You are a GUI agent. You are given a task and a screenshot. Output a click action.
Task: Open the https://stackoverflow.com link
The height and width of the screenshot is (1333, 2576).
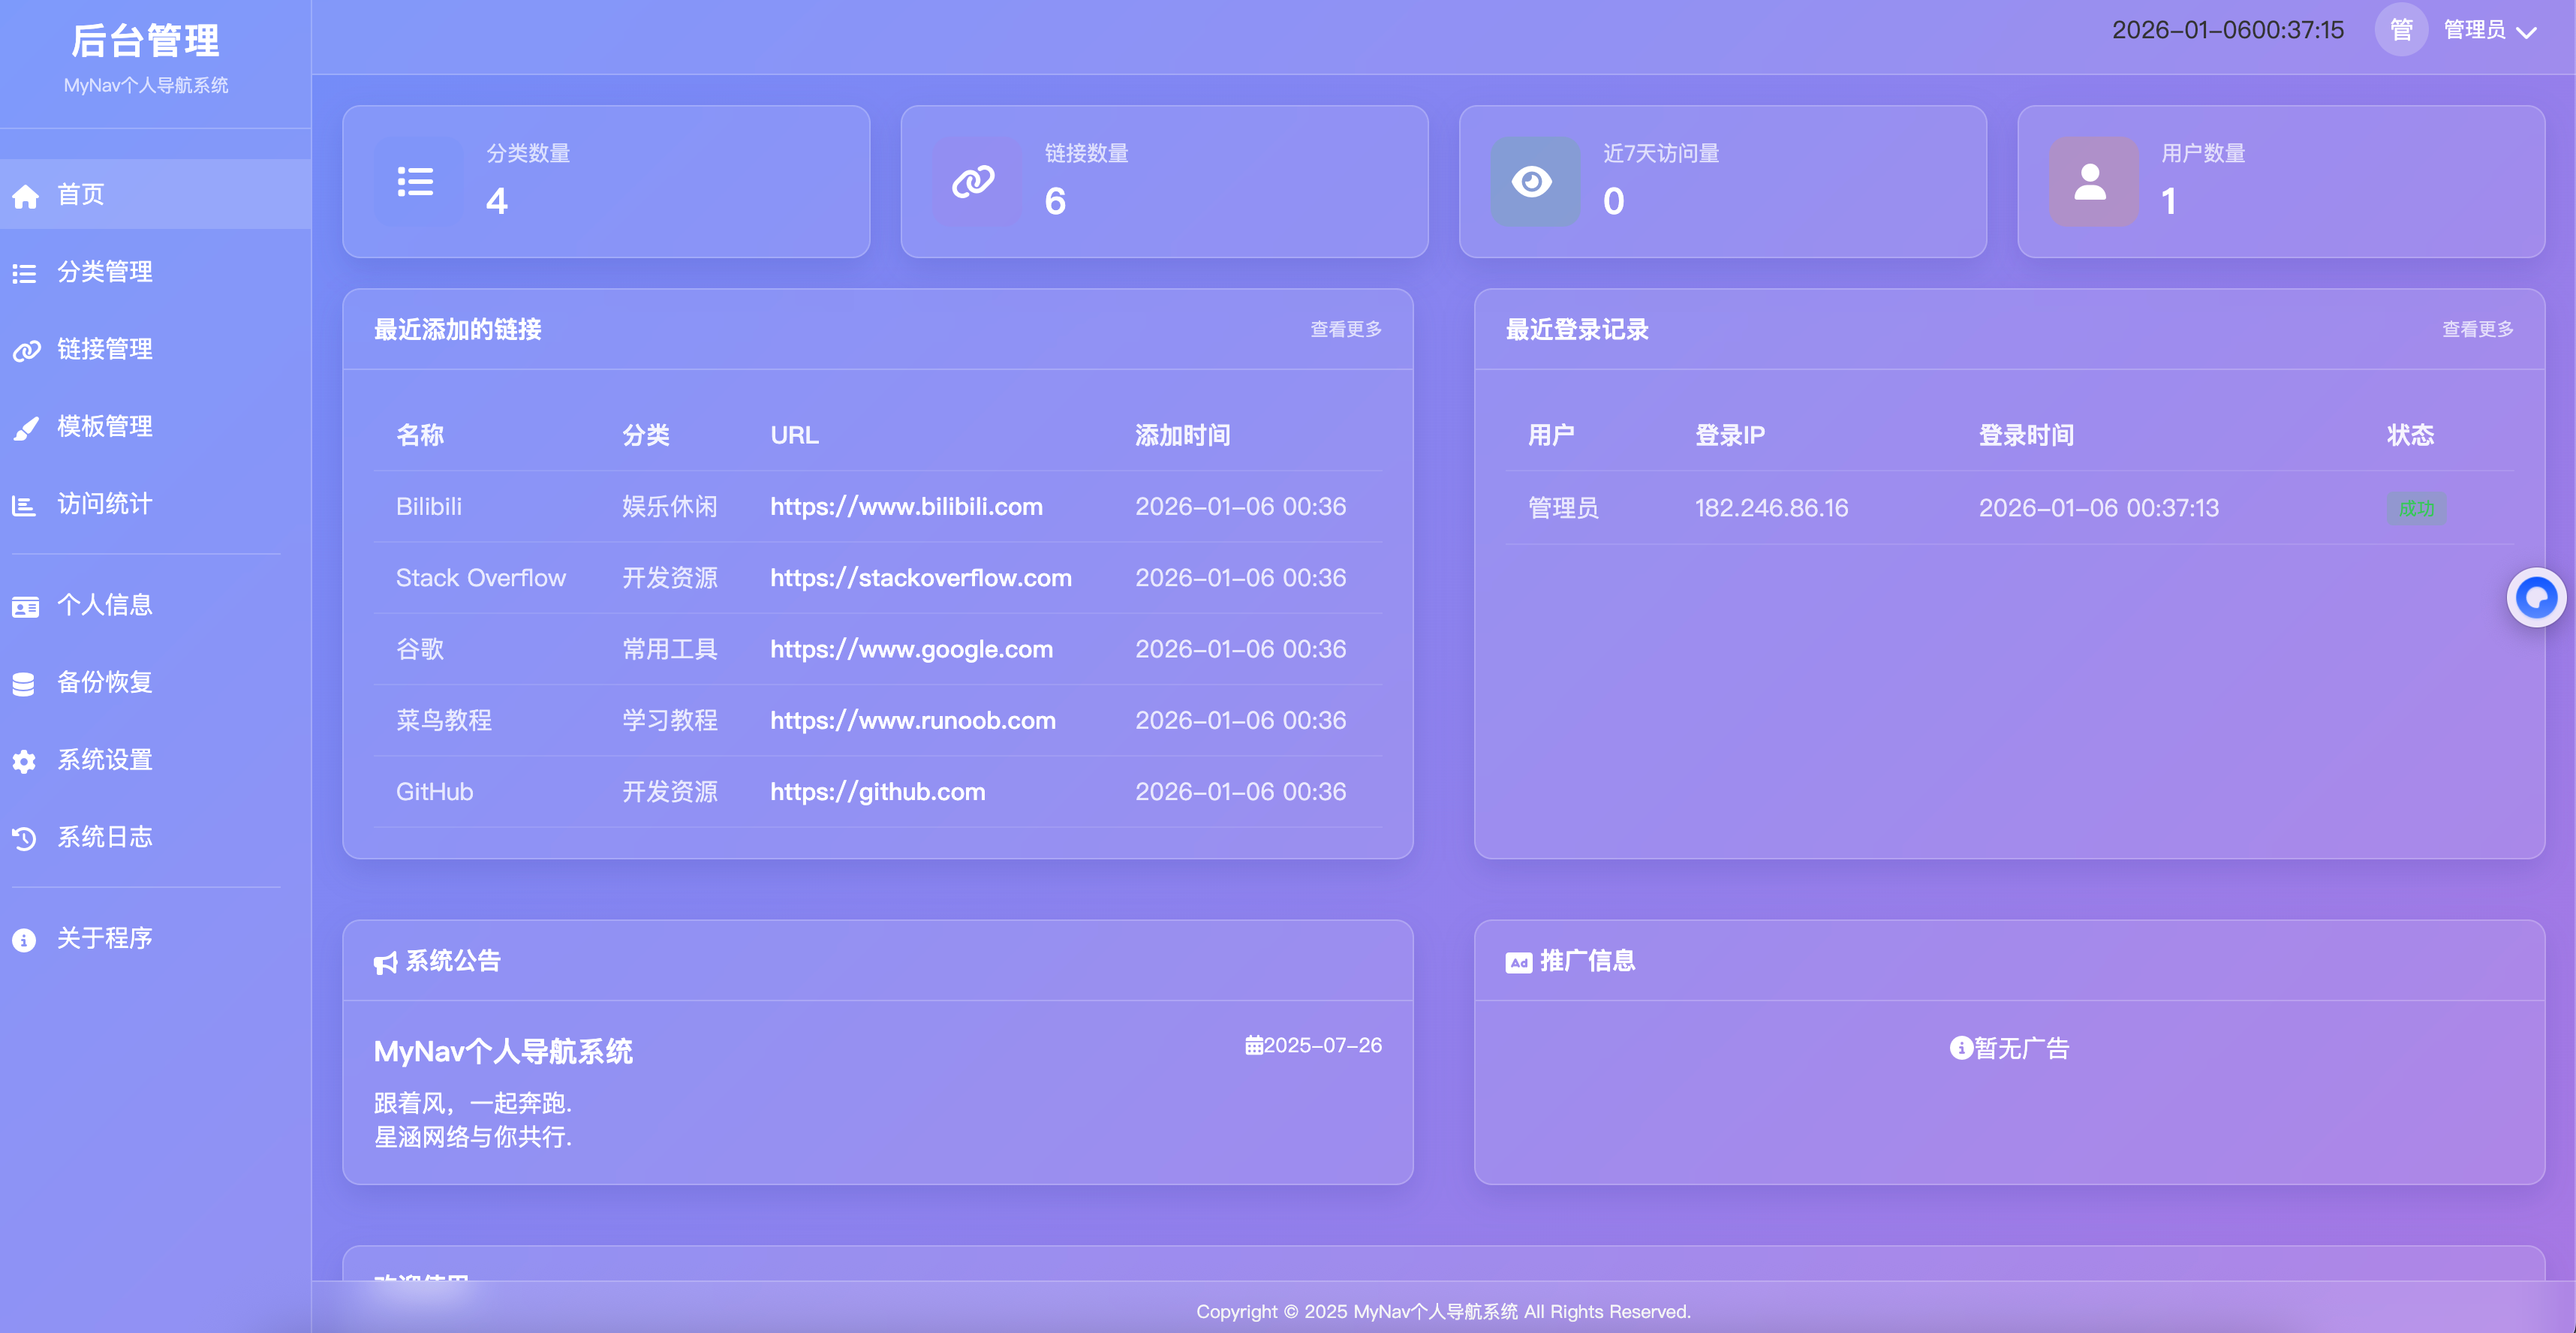coord(920,578)
